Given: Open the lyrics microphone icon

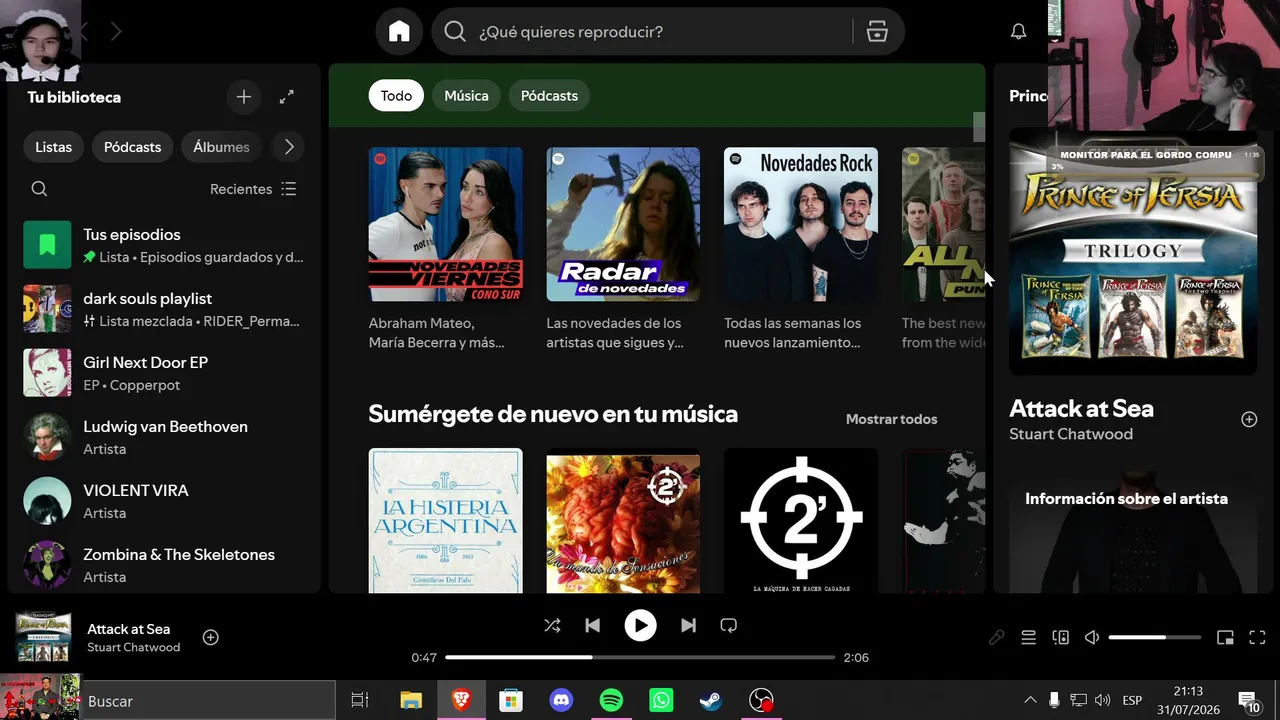Looking at the screenshot, I should (x=996, y=637).
